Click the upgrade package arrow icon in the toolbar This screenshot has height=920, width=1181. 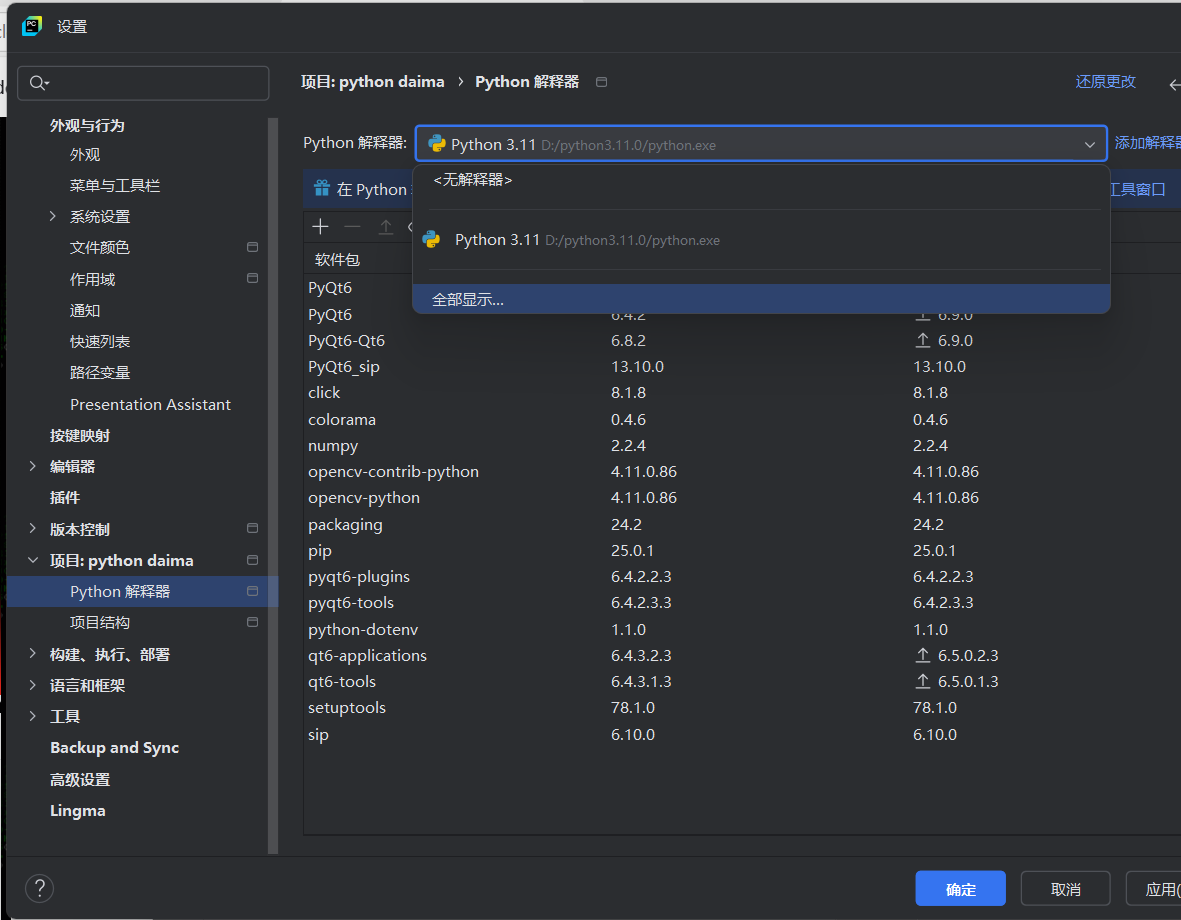coord(386,226)
